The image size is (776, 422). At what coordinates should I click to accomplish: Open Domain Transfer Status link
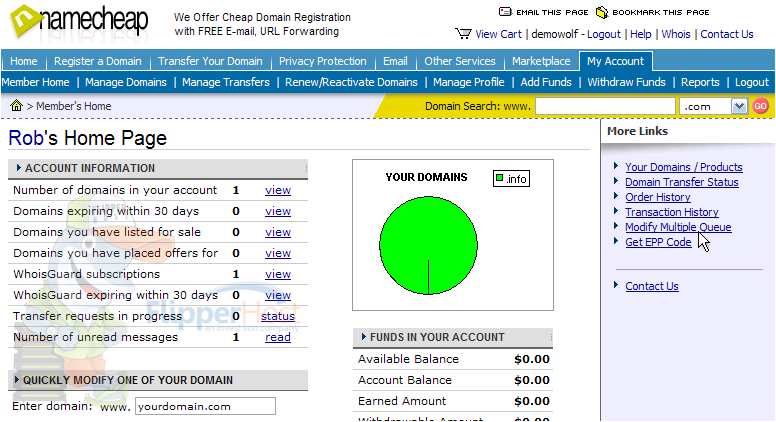[x=681, y=182]
